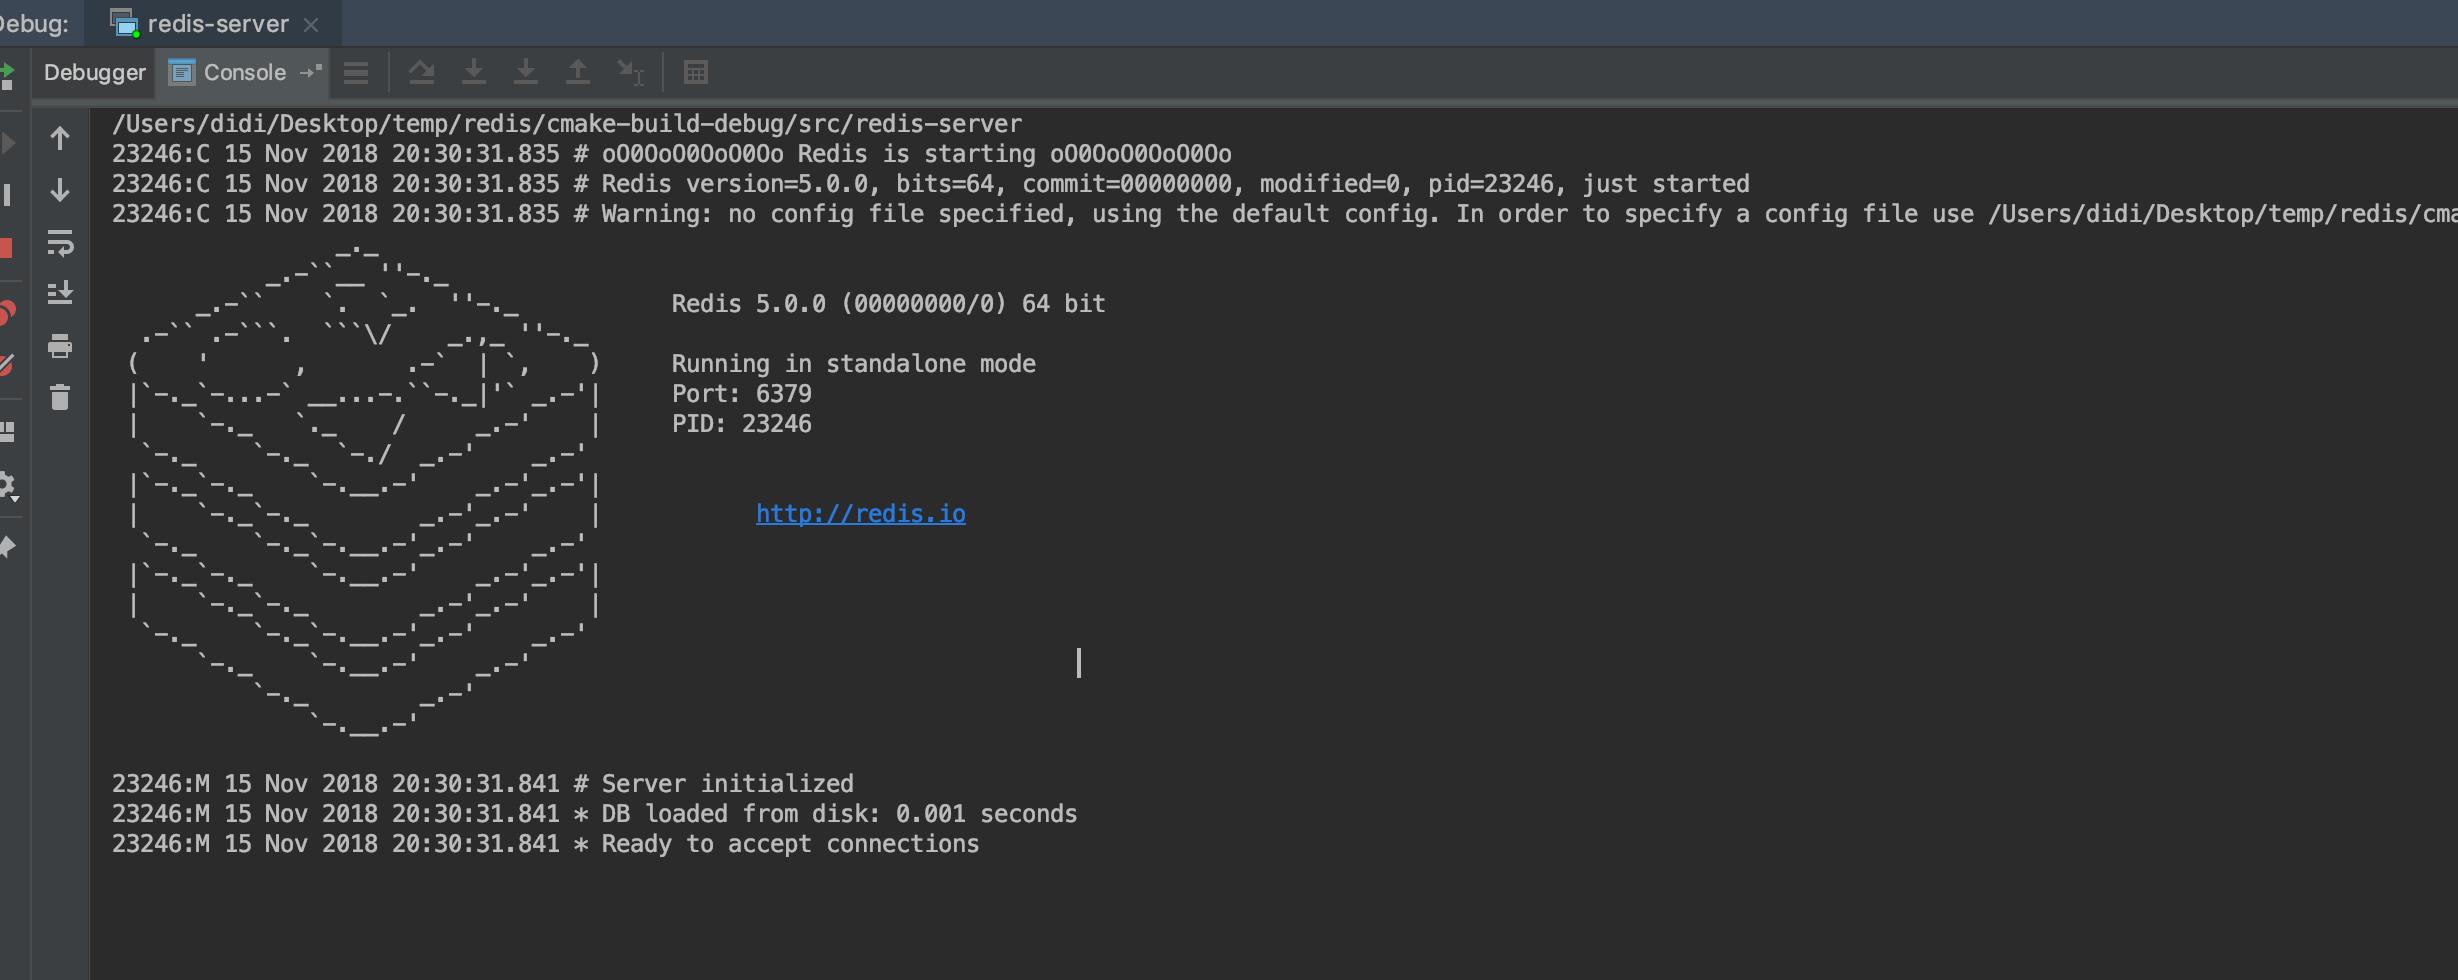Click the Up the Stack Trace arrow

point(60,138)
